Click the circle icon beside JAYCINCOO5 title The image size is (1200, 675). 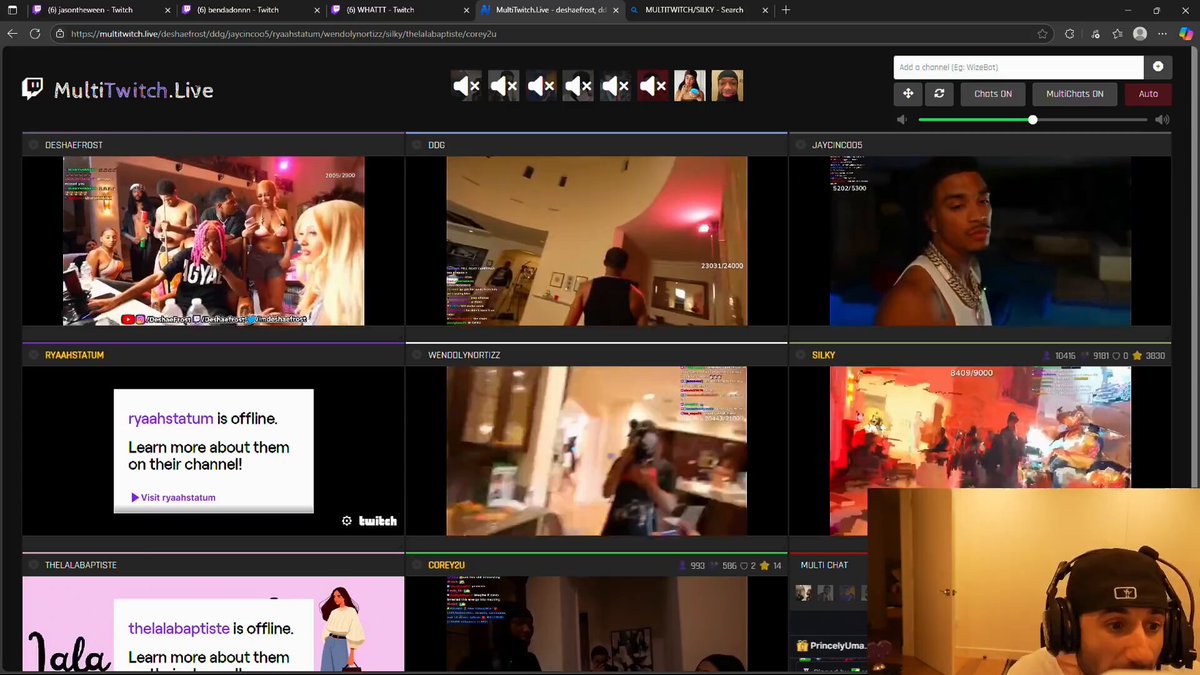tap(800, 145)
